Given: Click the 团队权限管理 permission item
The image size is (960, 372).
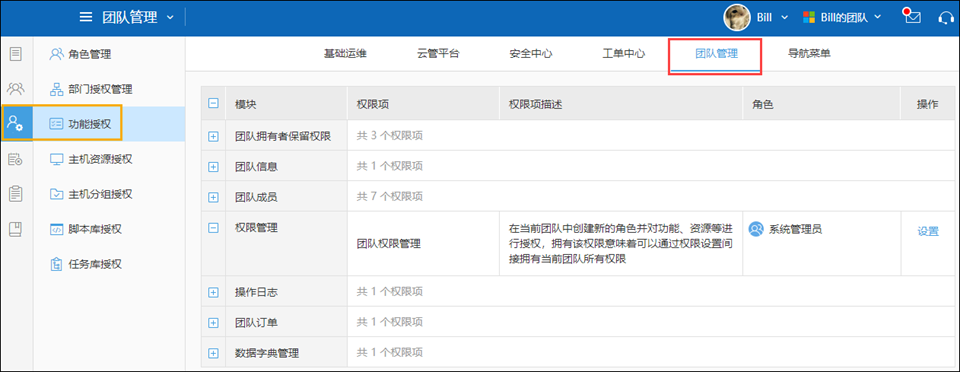Looking at the screenshot, I should tap(389, 244).
